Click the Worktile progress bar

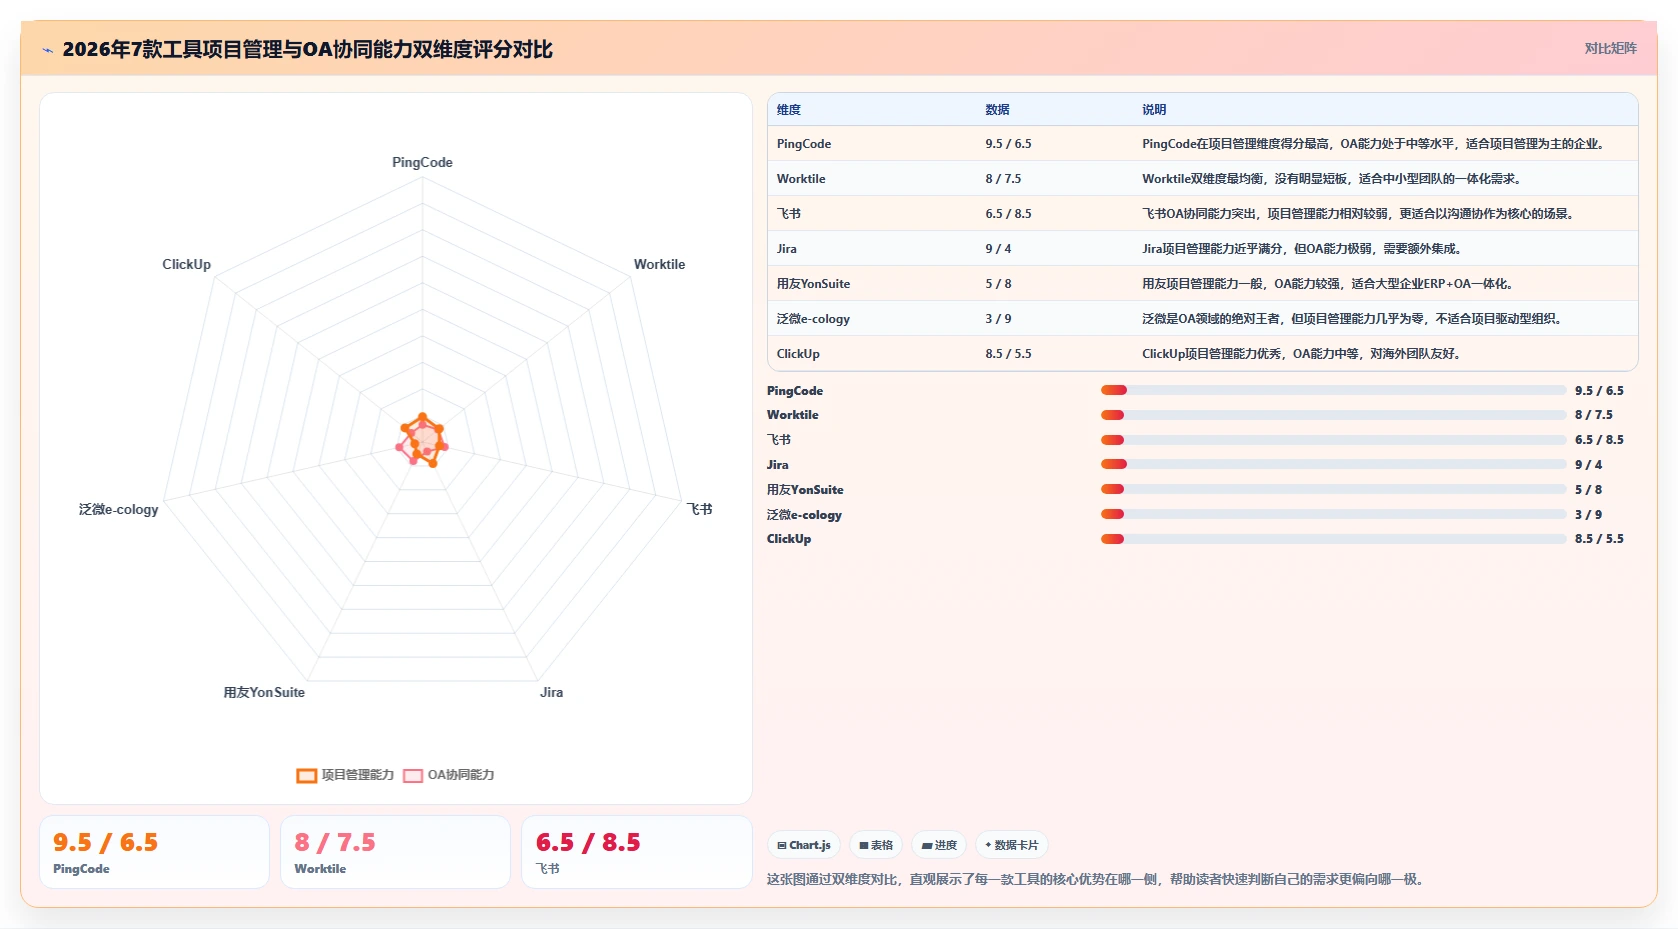tap(1333, 415)
